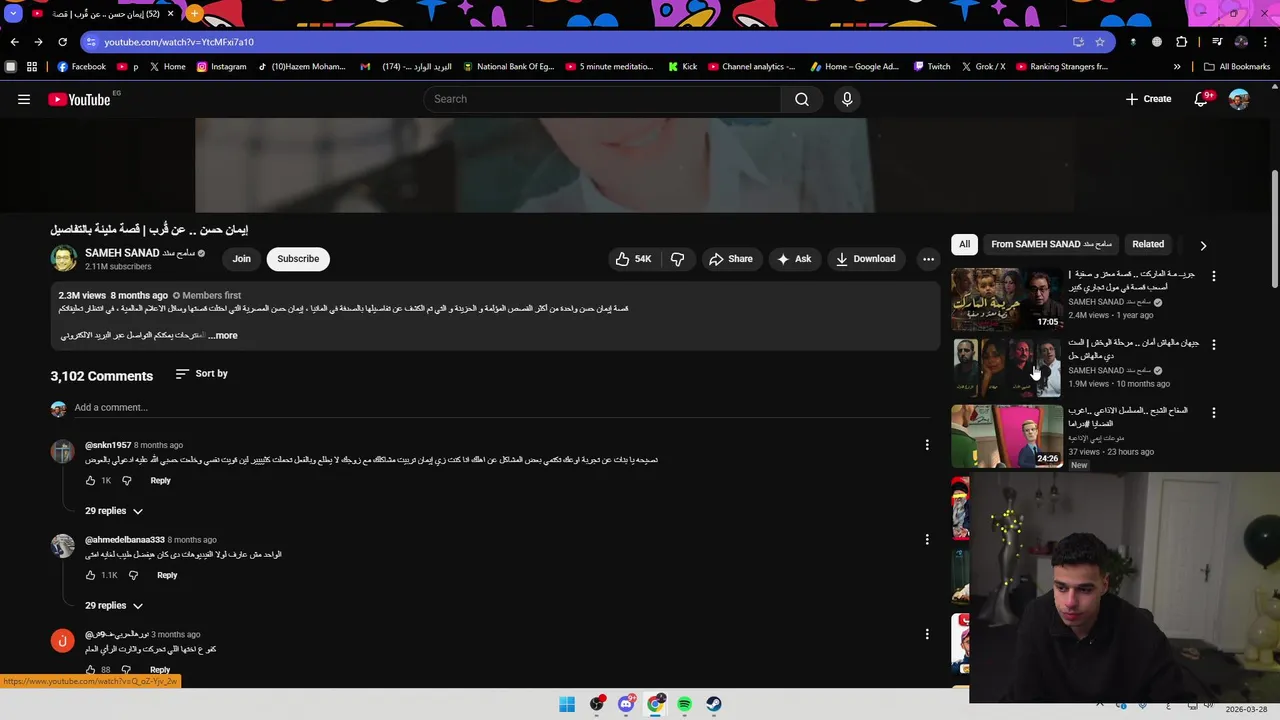1280x720 pixels.
Task: Dislike the @snkn1957 comment
Action: (126, 481)
